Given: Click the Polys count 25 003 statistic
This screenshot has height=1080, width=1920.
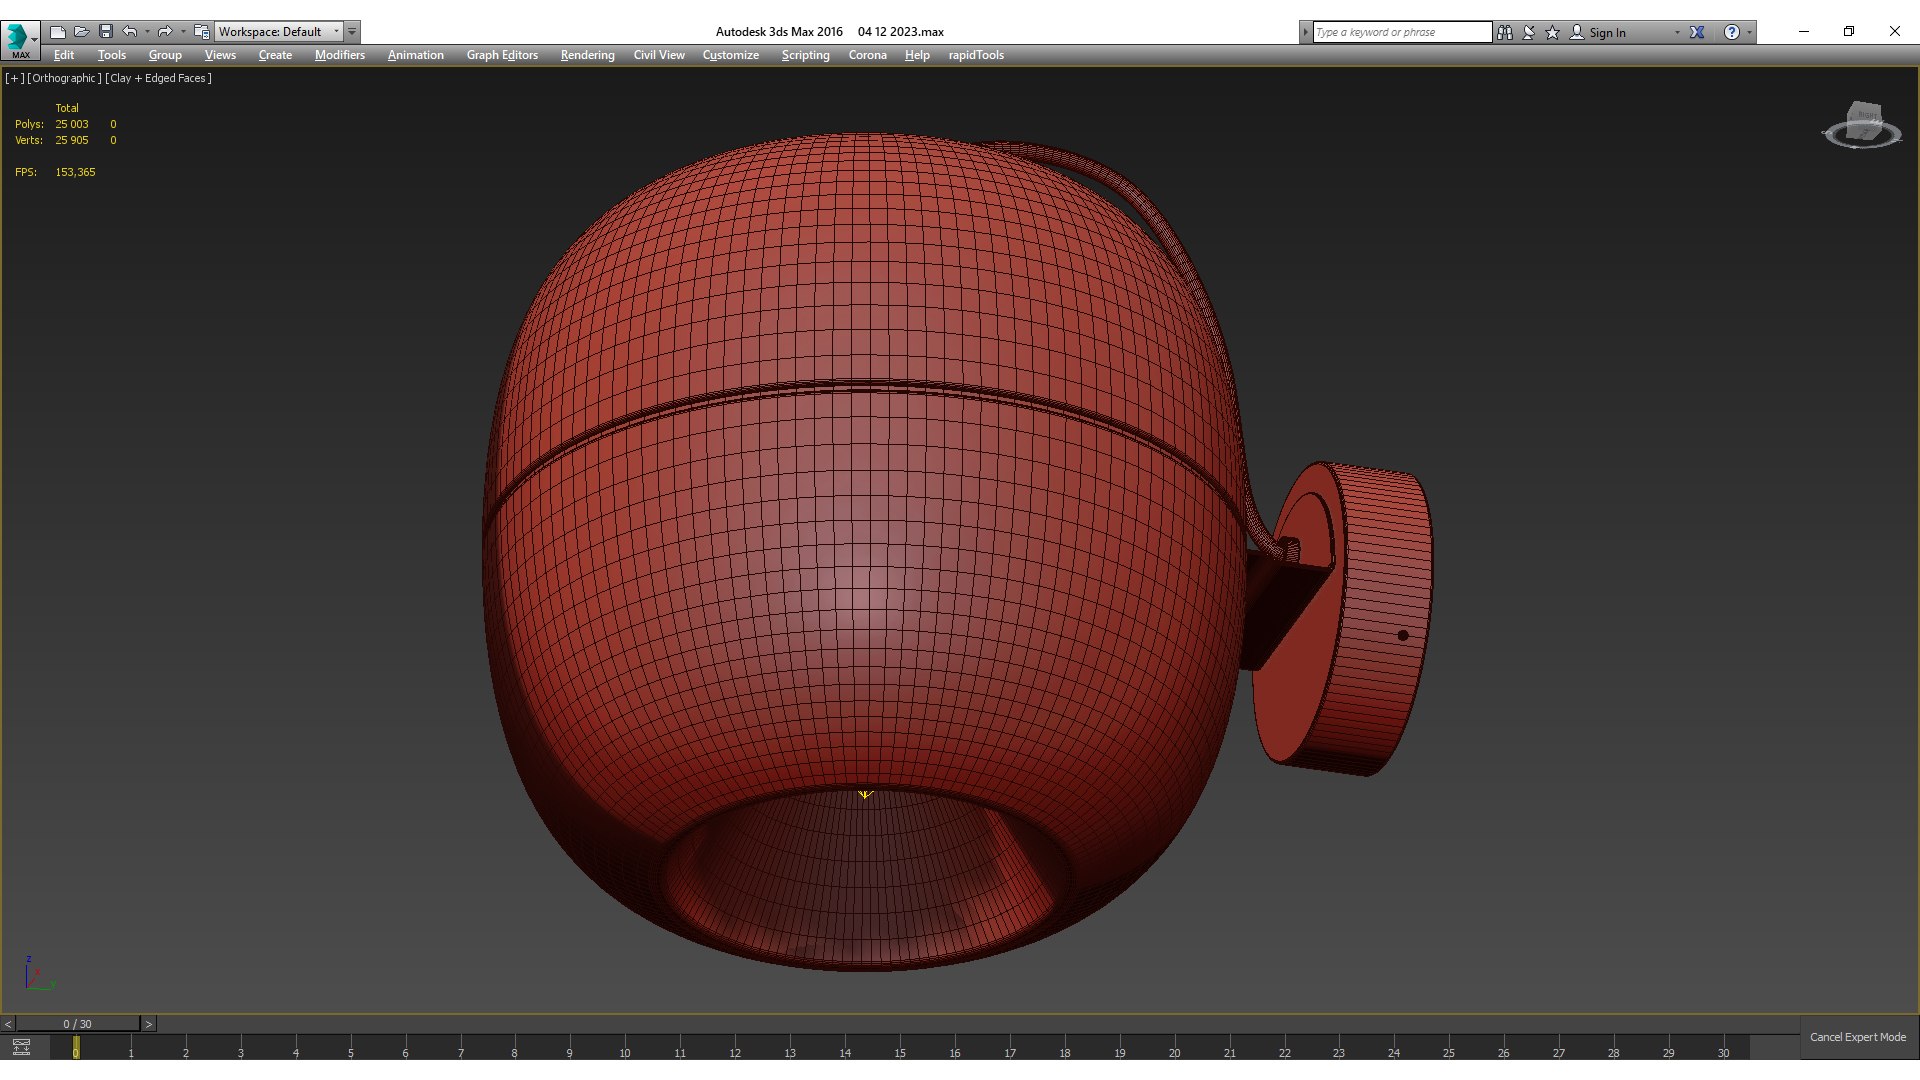Looking at the screenshot, I should [x=72, y=124].
